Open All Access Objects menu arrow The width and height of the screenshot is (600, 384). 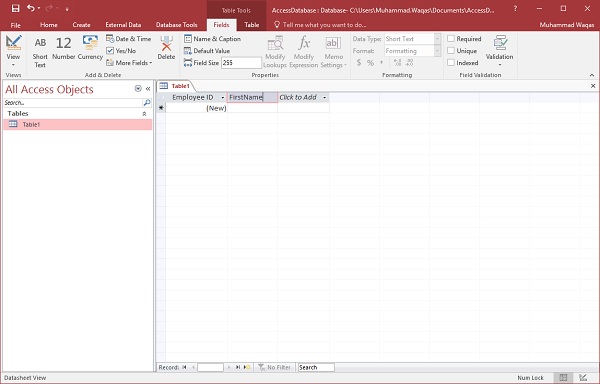click(138, 89)
